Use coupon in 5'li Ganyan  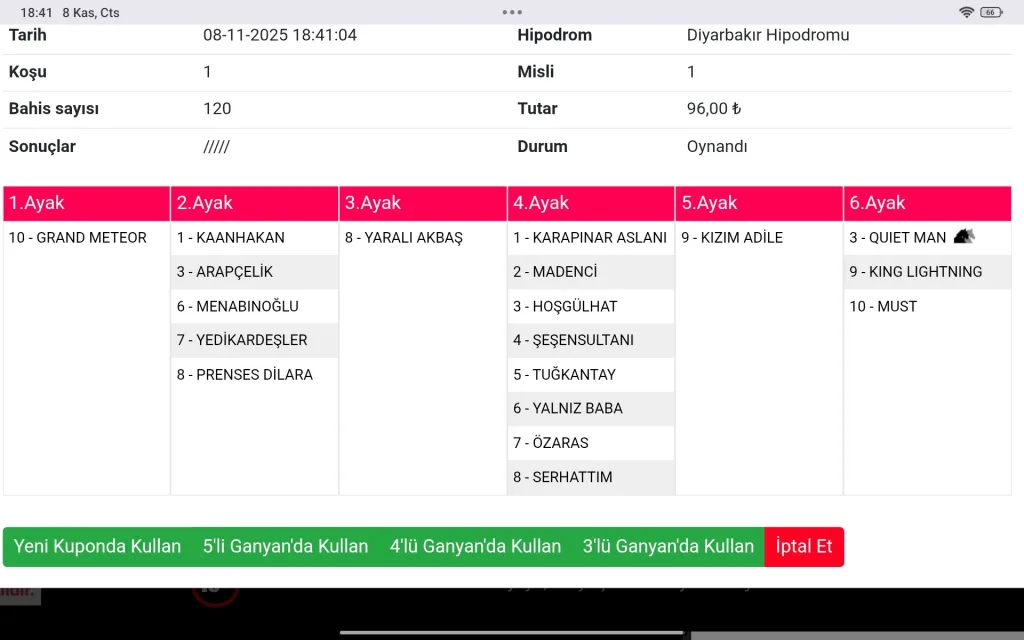[285, 547]
